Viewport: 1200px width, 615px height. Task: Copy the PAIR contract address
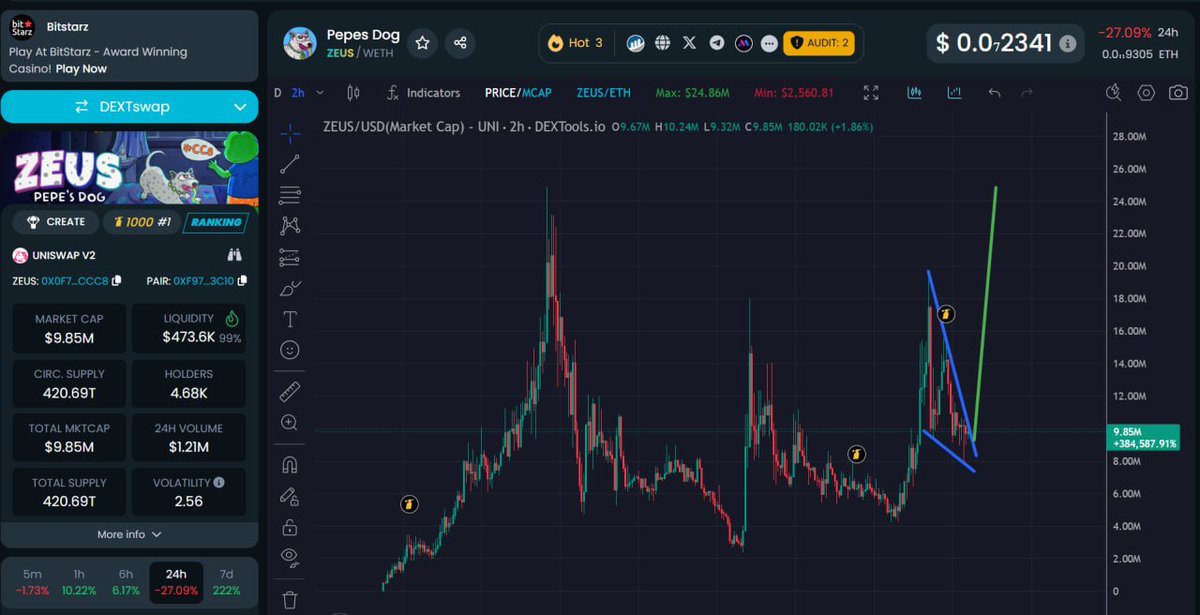[x=242, y=281]
